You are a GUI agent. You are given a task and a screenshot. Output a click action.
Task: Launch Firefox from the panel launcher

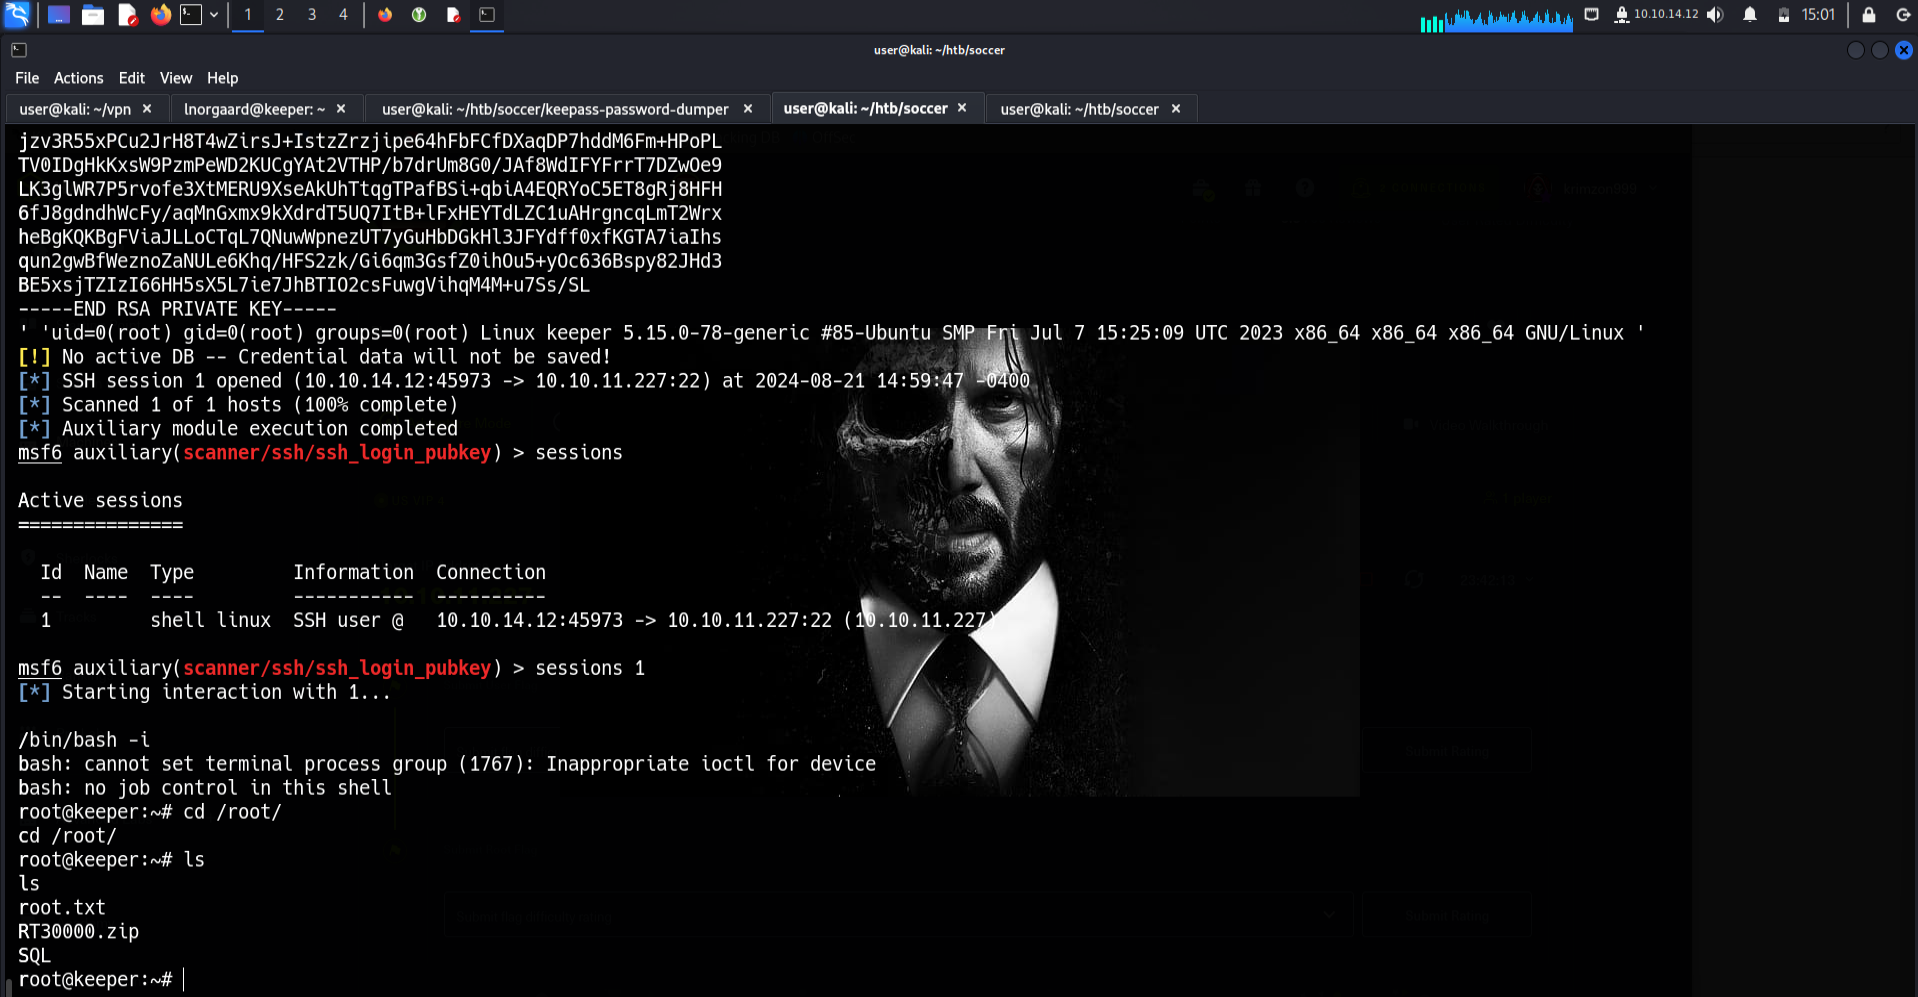point(161,15)
